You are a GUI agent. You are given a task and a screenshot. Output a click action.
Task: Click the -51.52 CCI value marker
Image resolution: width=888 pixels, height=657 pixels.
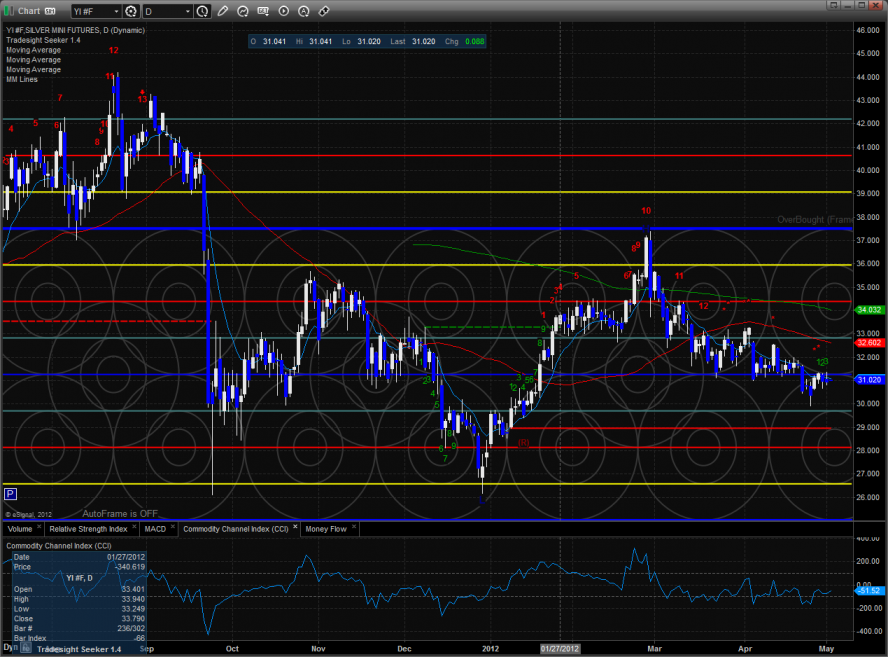[869, 591]
